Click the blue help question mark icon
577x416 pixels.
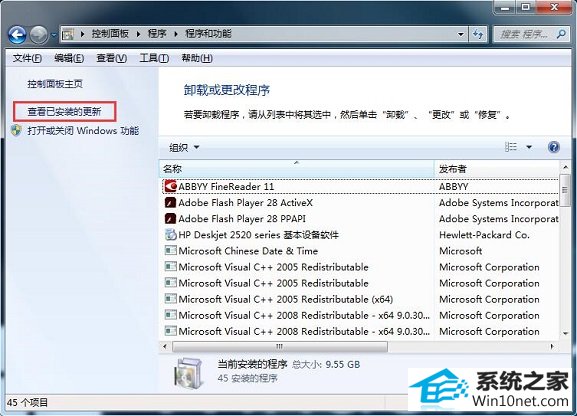[x=553, y=147]
